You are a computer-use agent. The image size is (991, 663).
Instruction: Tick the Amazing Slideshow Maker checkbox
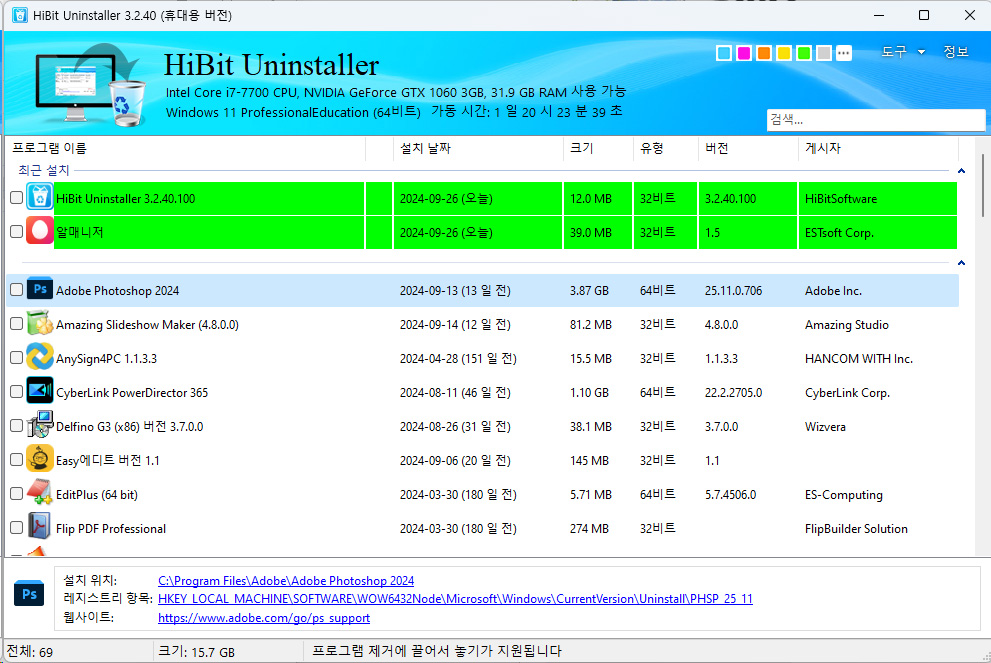coord(16,324)
